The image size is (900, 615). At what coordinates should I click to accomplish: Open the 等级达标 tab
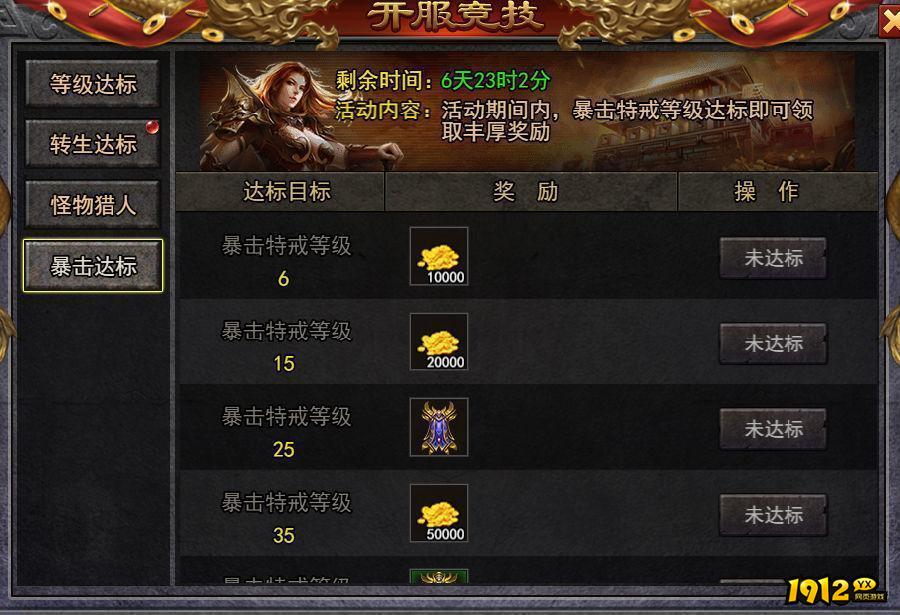pos(92,84)
